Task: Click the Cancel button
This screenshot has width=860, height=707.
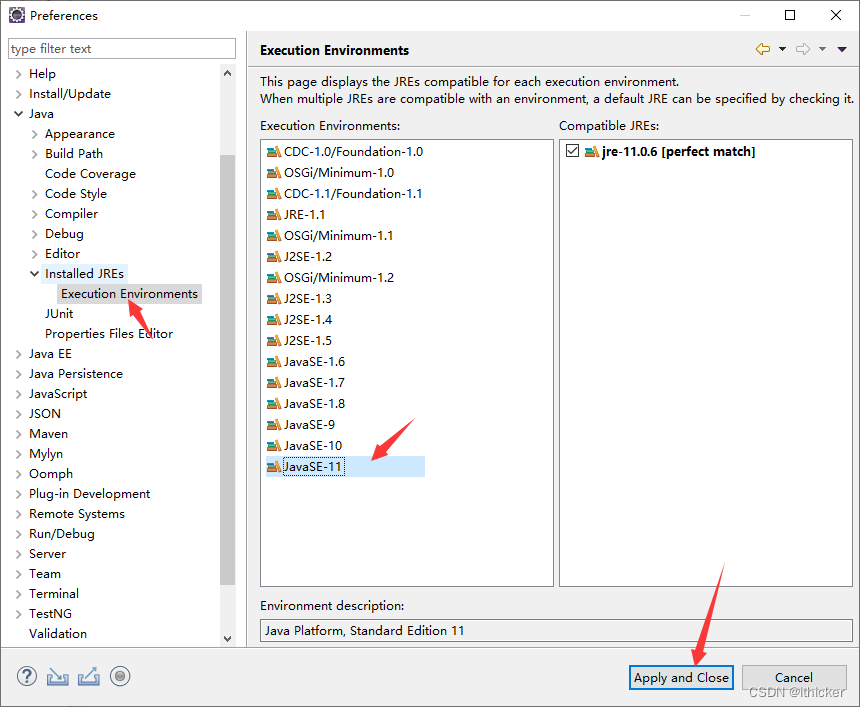Action: [x=794, y=677]
